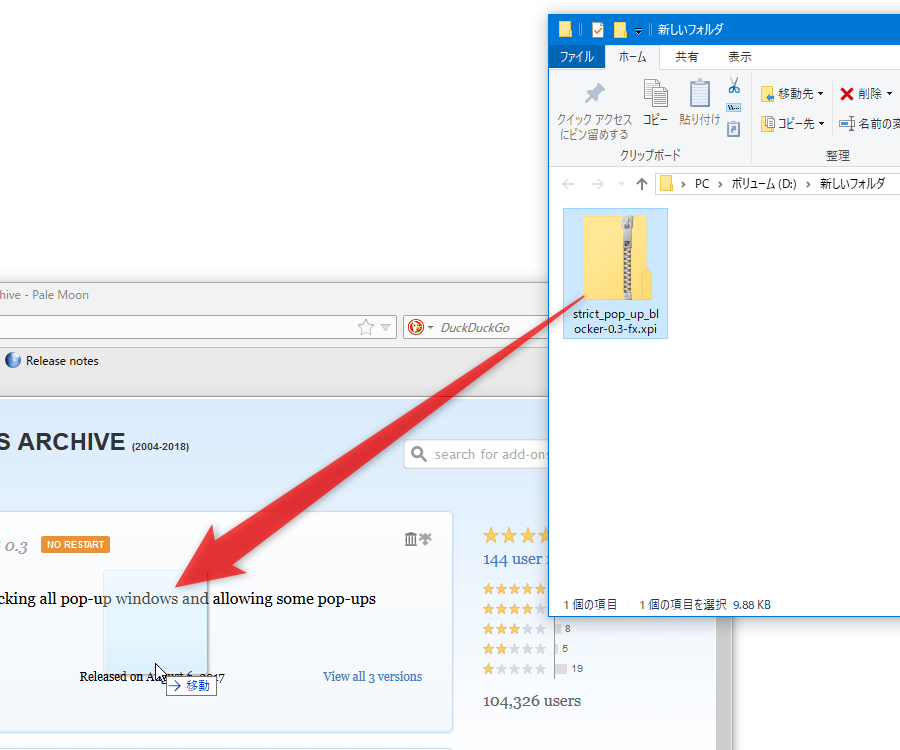Viewport: 900px width, 750px height.
Task: Open the View all 3 versions link
Action: coord(372,677)
